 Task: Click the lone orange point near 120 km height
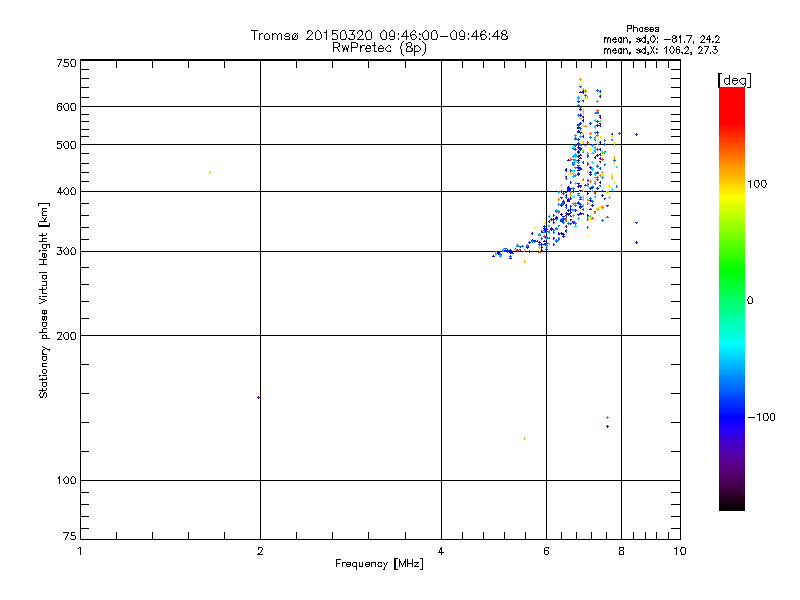coord(525,439)
